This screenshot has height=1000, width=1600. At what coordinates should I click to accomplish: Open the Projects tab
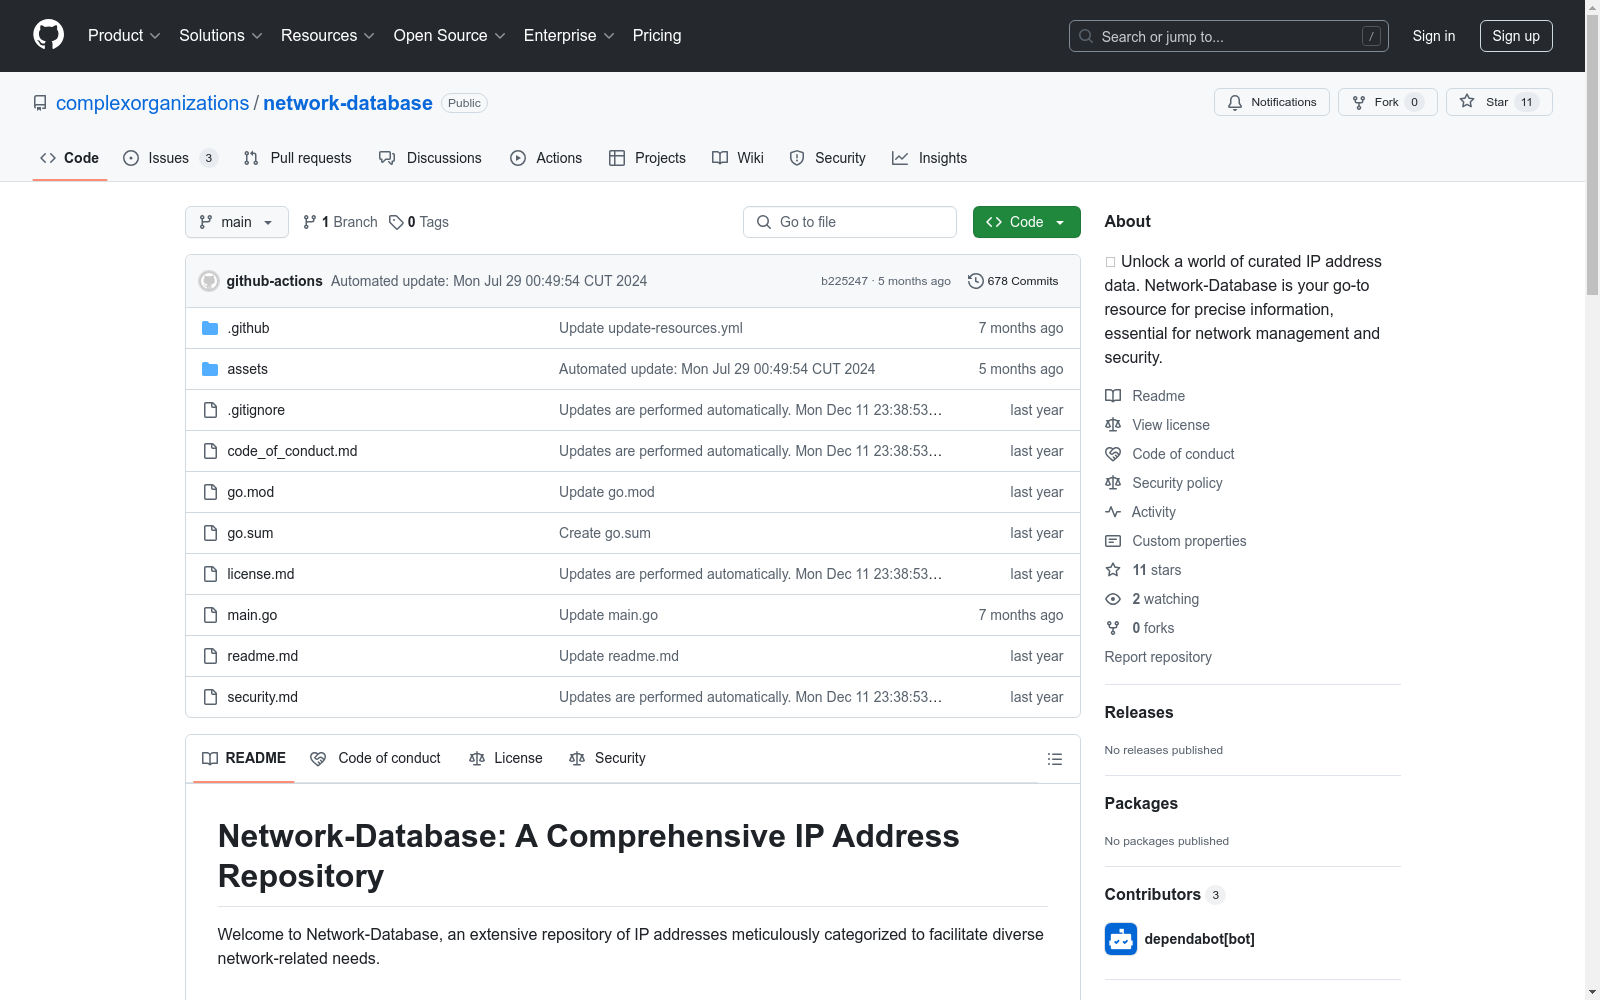(x=647, y=158)
